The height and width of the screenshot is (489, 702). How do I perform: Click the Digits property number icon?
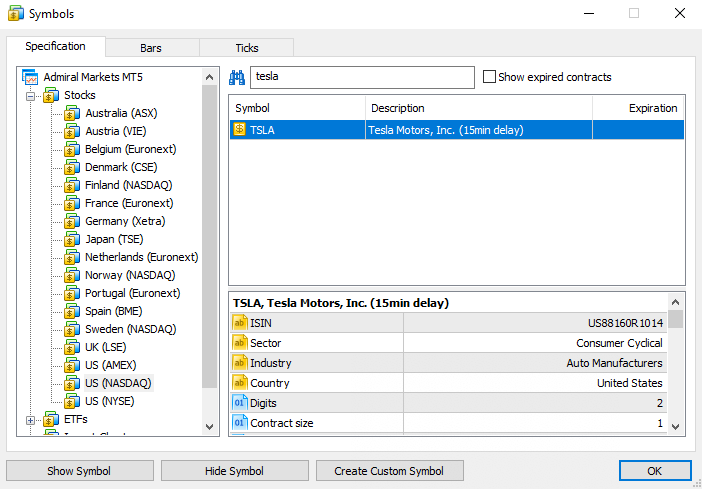(240, 402)
